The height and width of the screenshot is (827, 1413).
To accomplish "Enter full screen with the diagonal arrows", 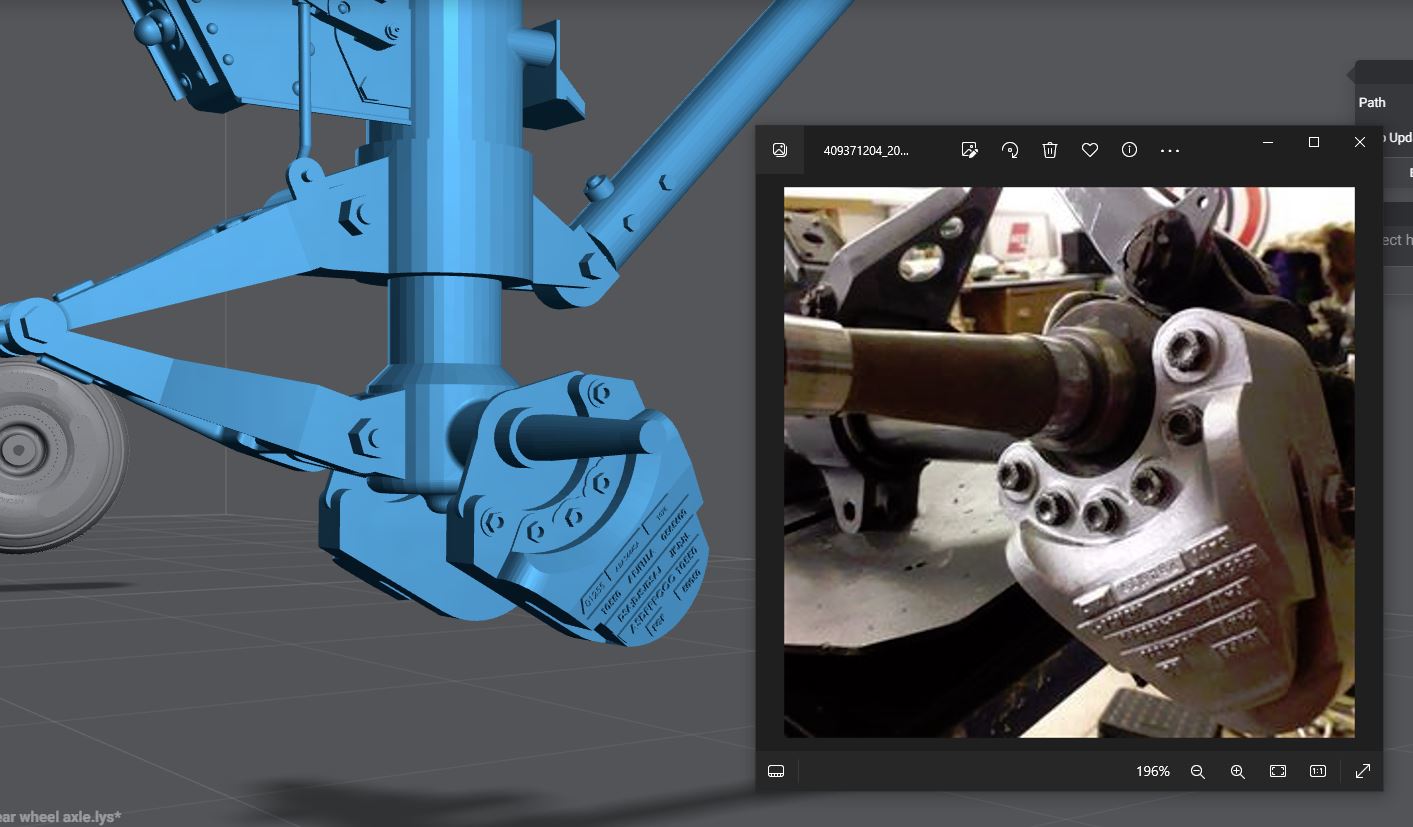I will 1362,771.
